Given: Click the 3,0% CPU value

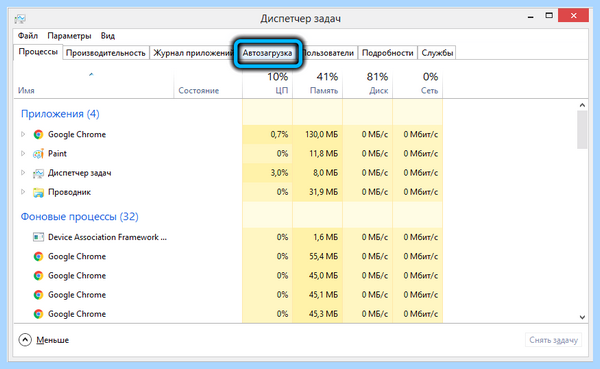Looking at the screenshot, I should (279, 173).
